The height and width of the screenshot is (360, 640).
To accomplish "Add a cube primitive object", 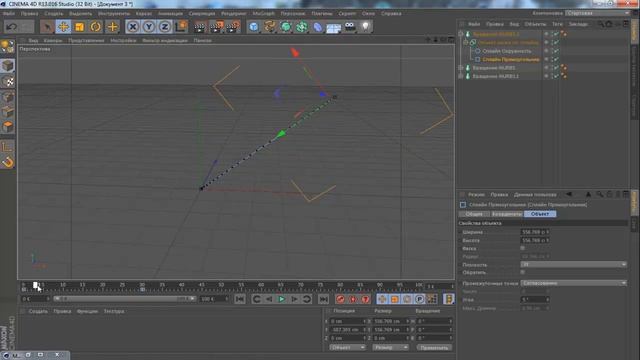I will [254, 27].
